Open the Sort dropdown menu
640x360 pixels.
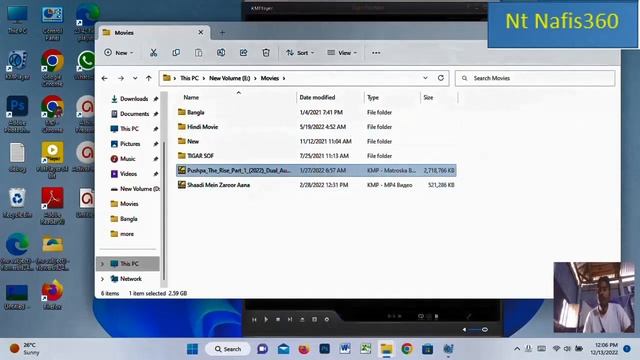point(300,53)
